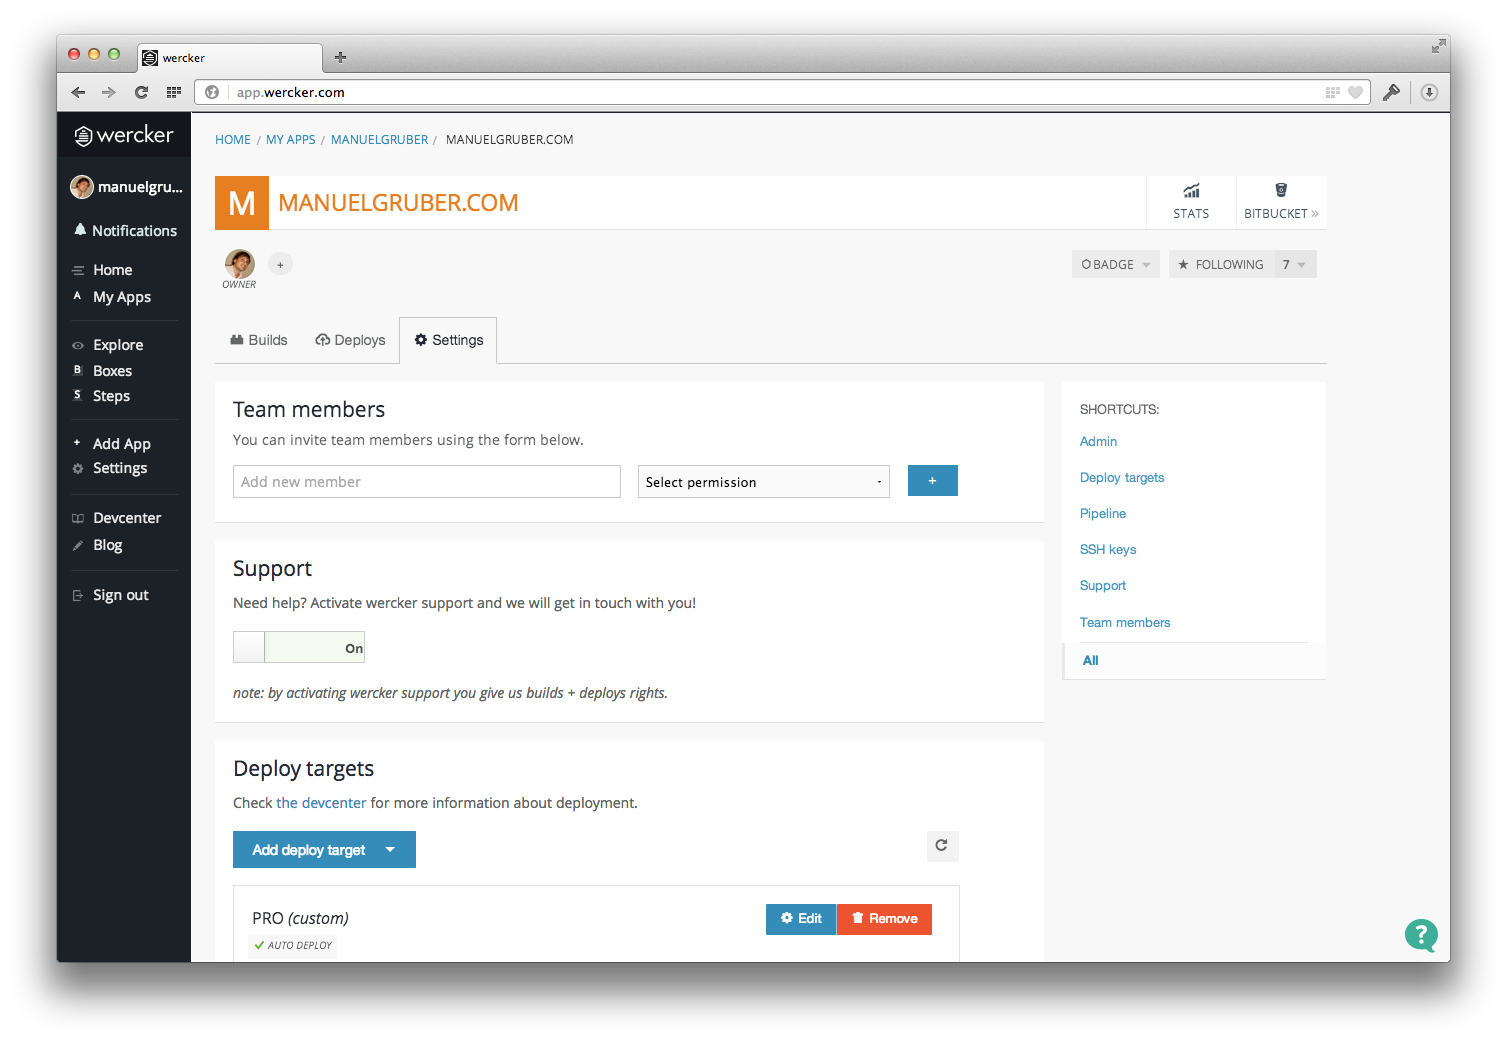The width and height of the screenshot is (1507, 1041).
Task: Select the All shortcut
Action: 1090,660
